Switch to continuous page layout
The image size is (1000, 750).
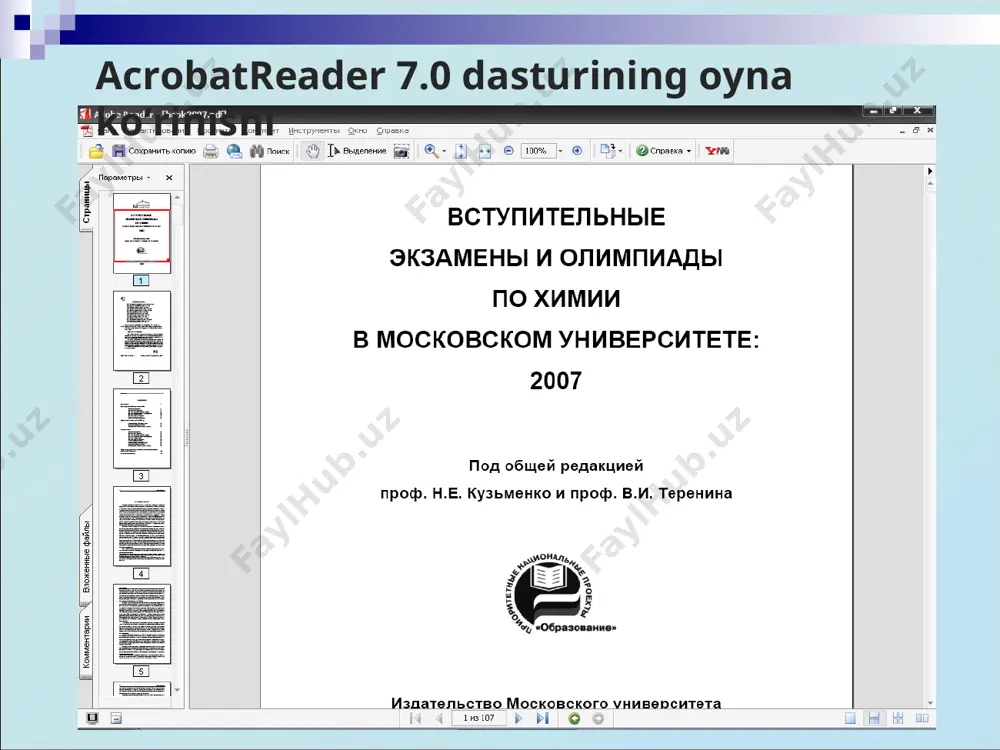tap(874, 719)
